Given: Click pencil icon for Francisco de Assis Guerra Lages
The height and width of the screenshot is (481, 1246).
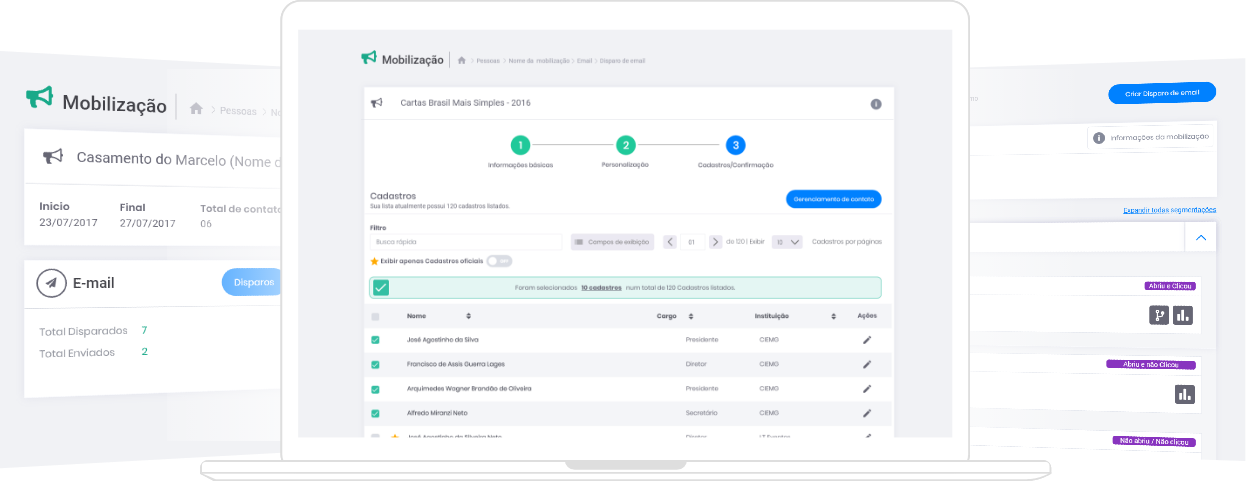Looking at the screenshot, I should click(x=867, y=364).
